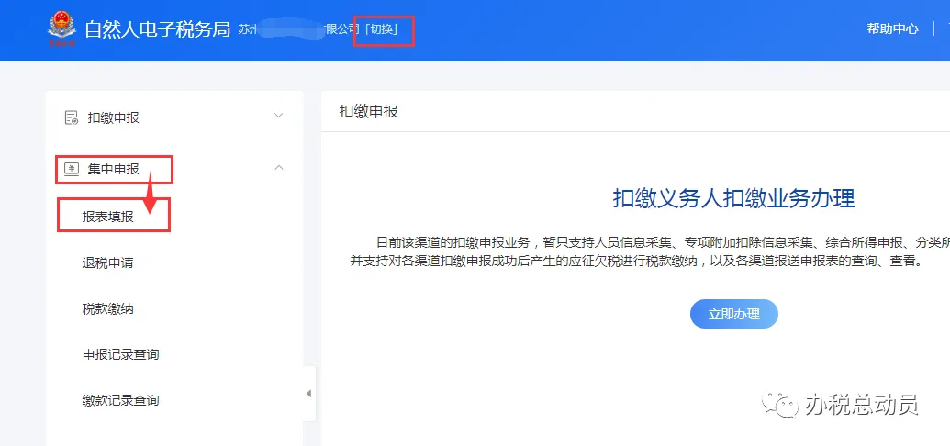Viewport: 950px width, 446px height.
Task: Click the national tax emblem logo
Action: click(x=62, y=28)
